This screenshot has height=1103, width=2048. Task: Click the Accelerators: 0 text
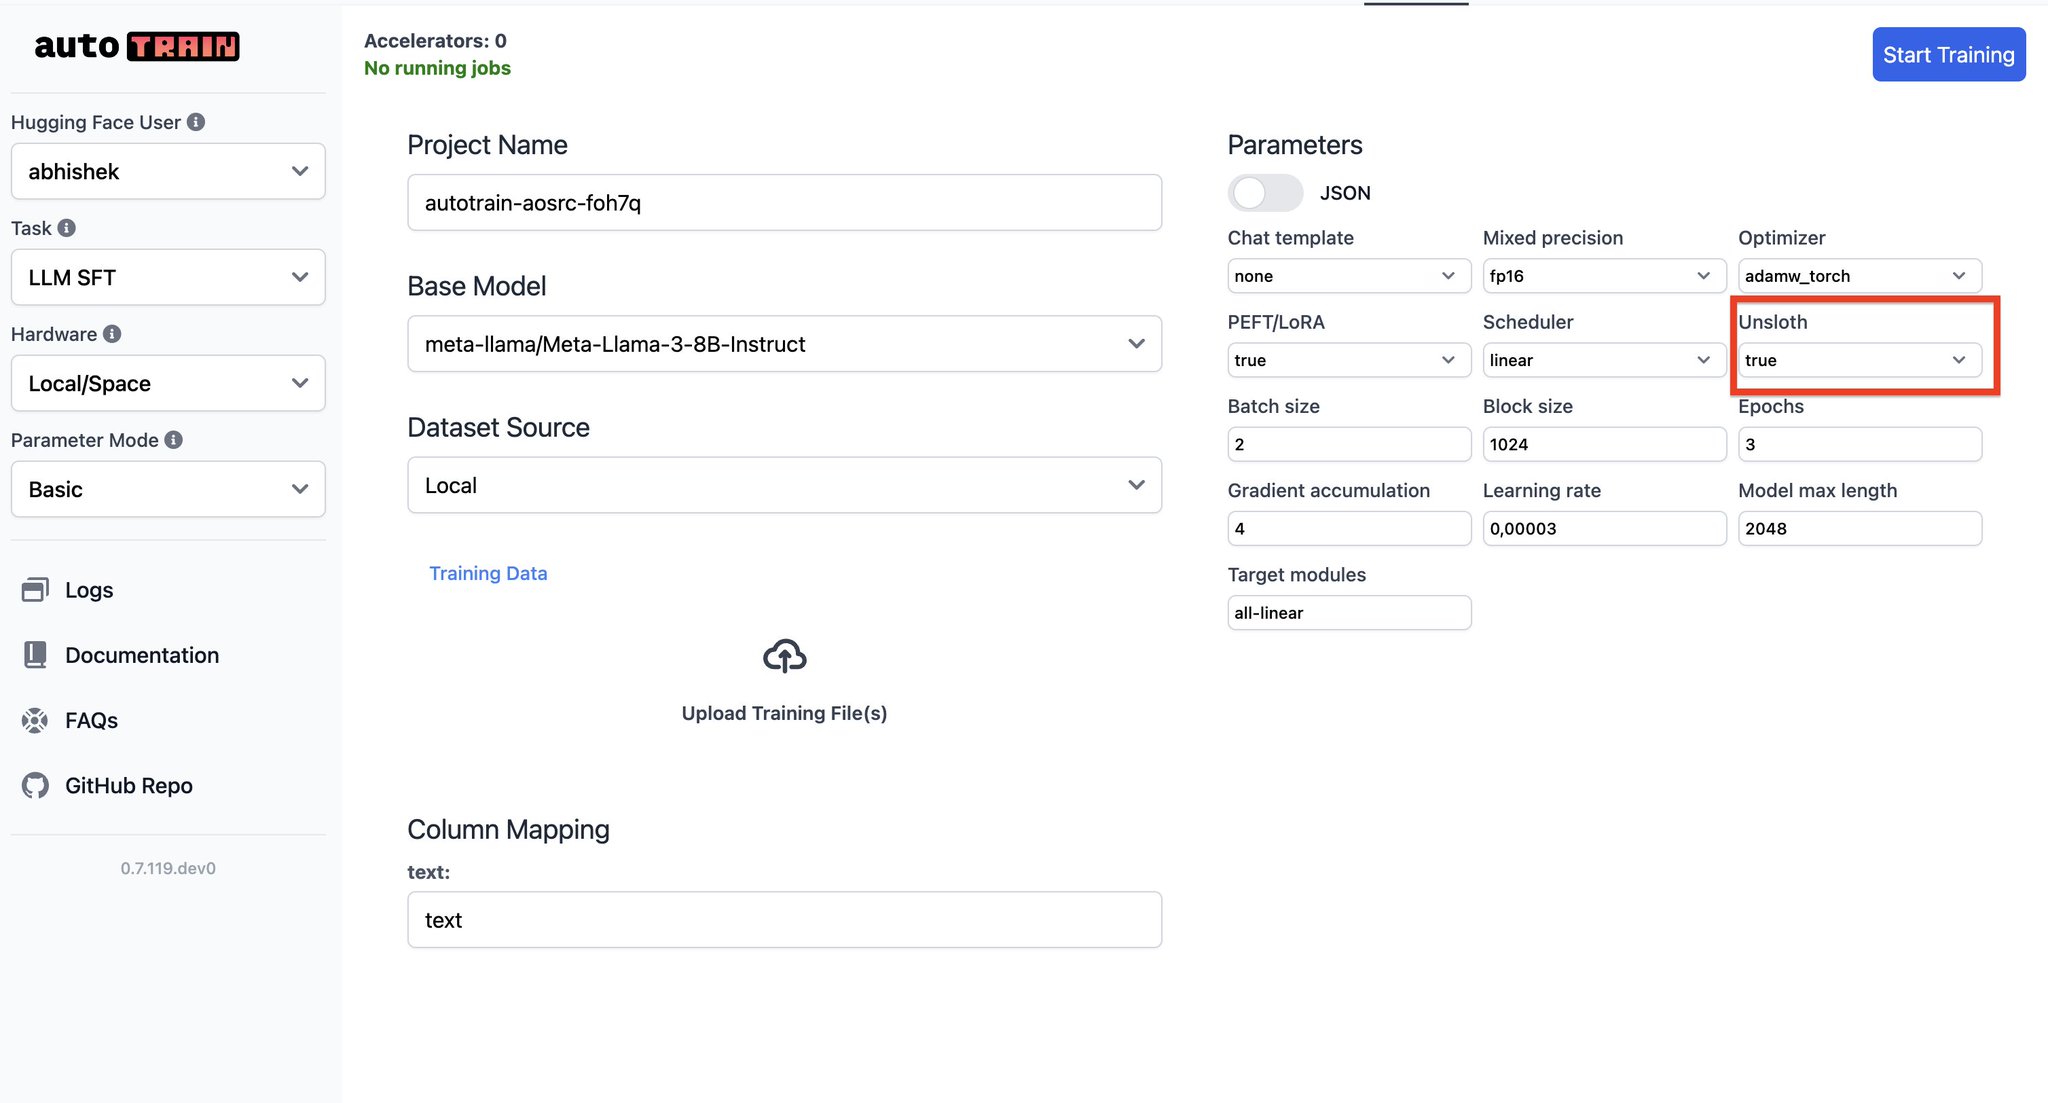point(435,41)
